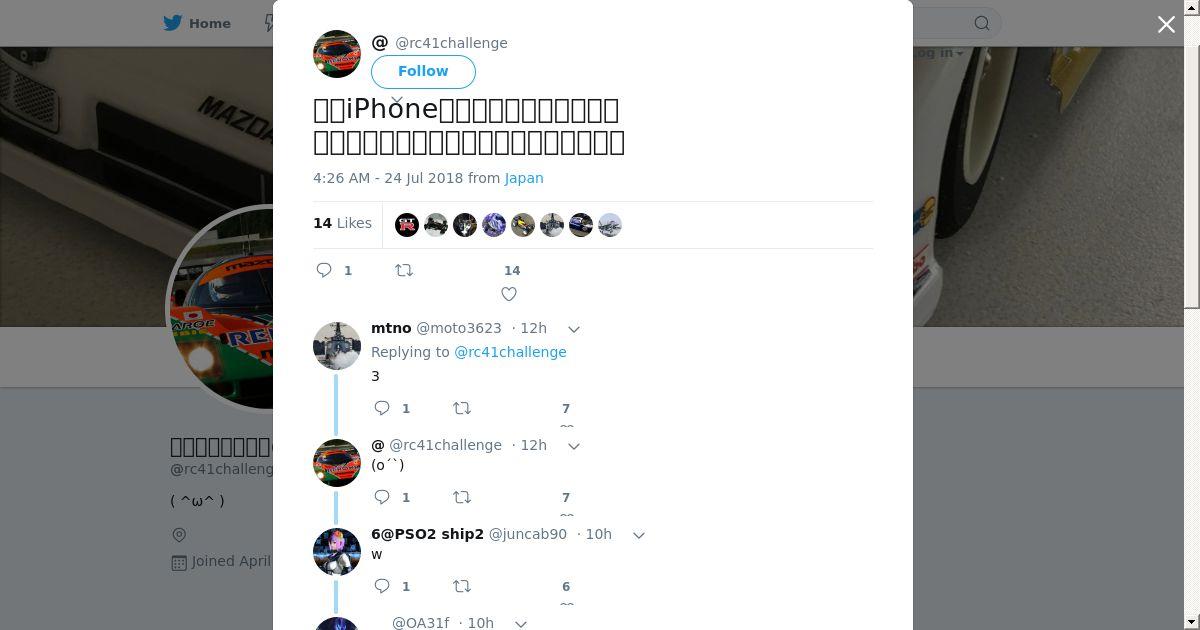The height and width of the screenshot is (630, 1200).
Task: Retweet the 6@PSO2 ship2 comment
Action: click(x=462, y=586)
